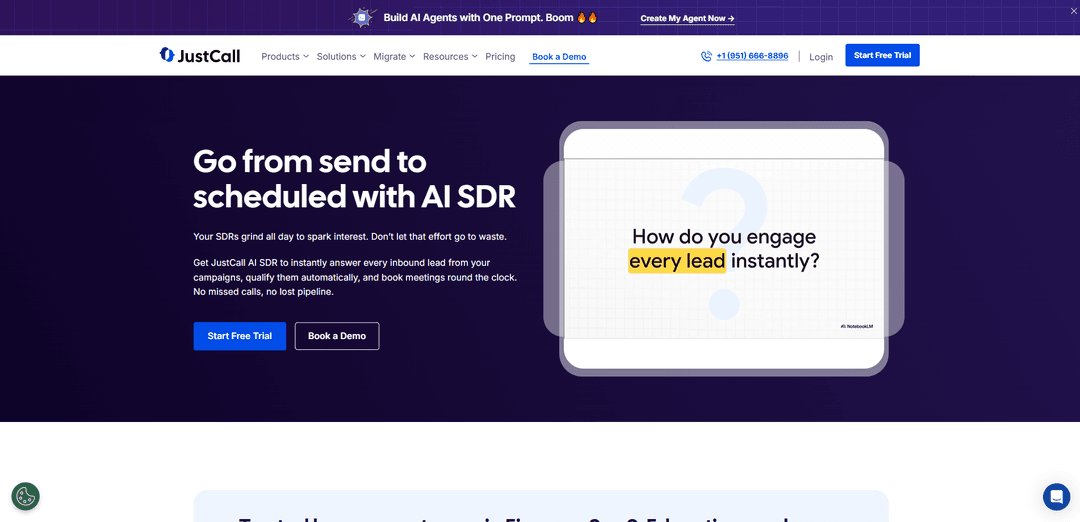Image resolution: width=1080 pixels, height=522 pixels.
Task: Call the +1 (951) 666-8896 number link
Action: tap(752, 56)
